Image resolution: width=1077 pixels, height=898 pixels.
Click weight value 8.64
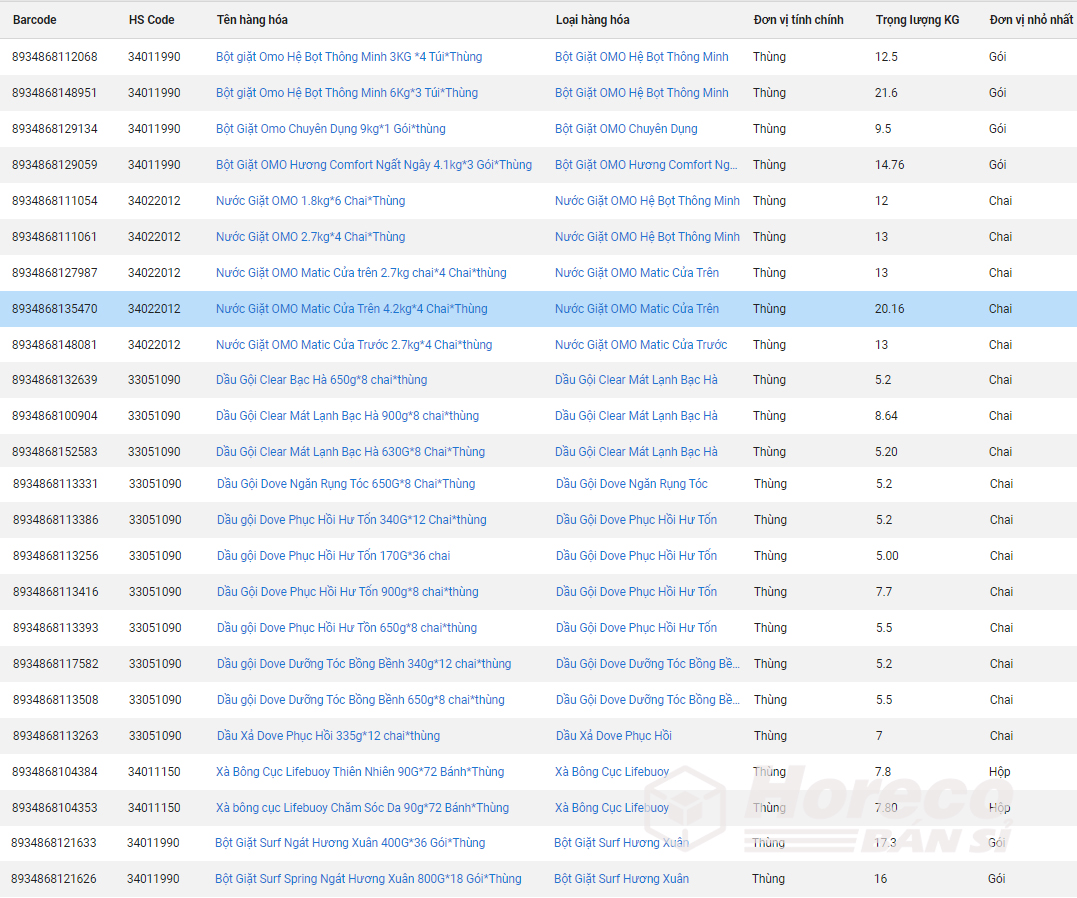tap(886, 416)
